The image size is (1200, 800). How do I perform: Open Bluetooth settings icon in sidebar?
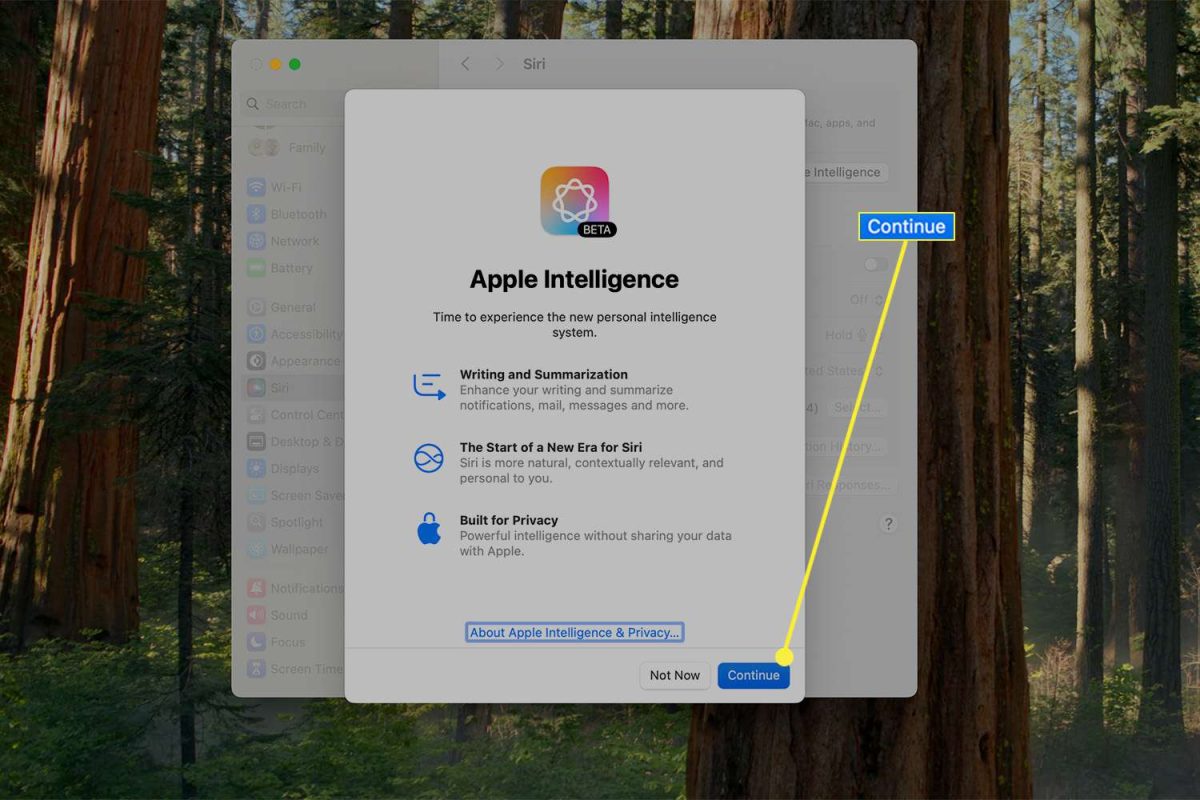click(x=256, y=214)
